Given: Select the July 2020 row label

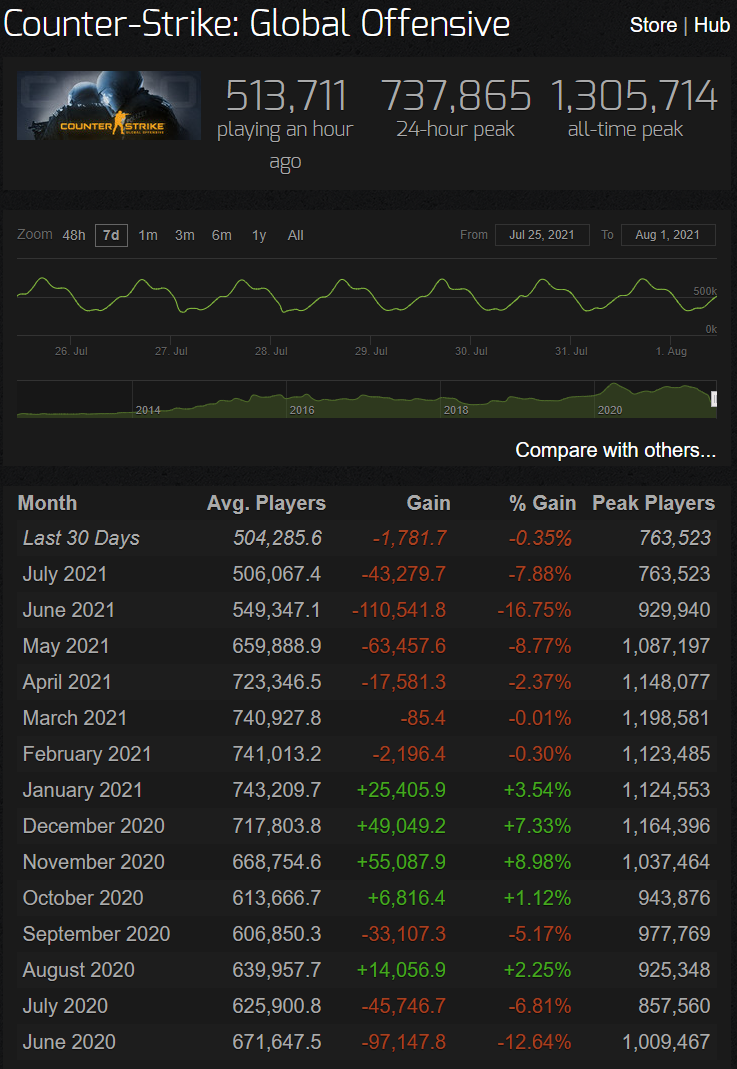Looking at the screenshot, I should pos(65,1006).
